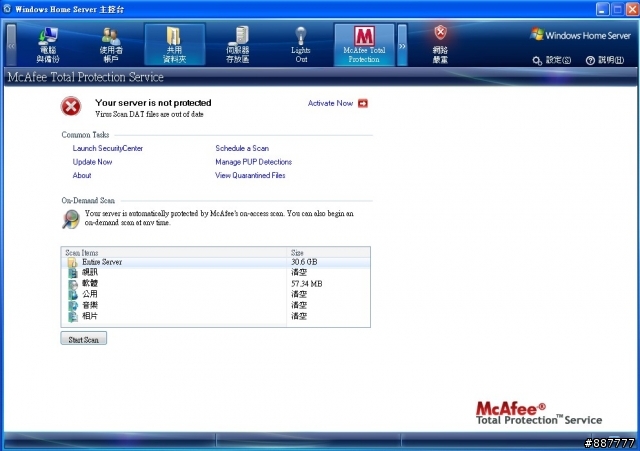Click View Quarantined Files
Viewport: 640px width, 451px height.
tap(250, 175)
